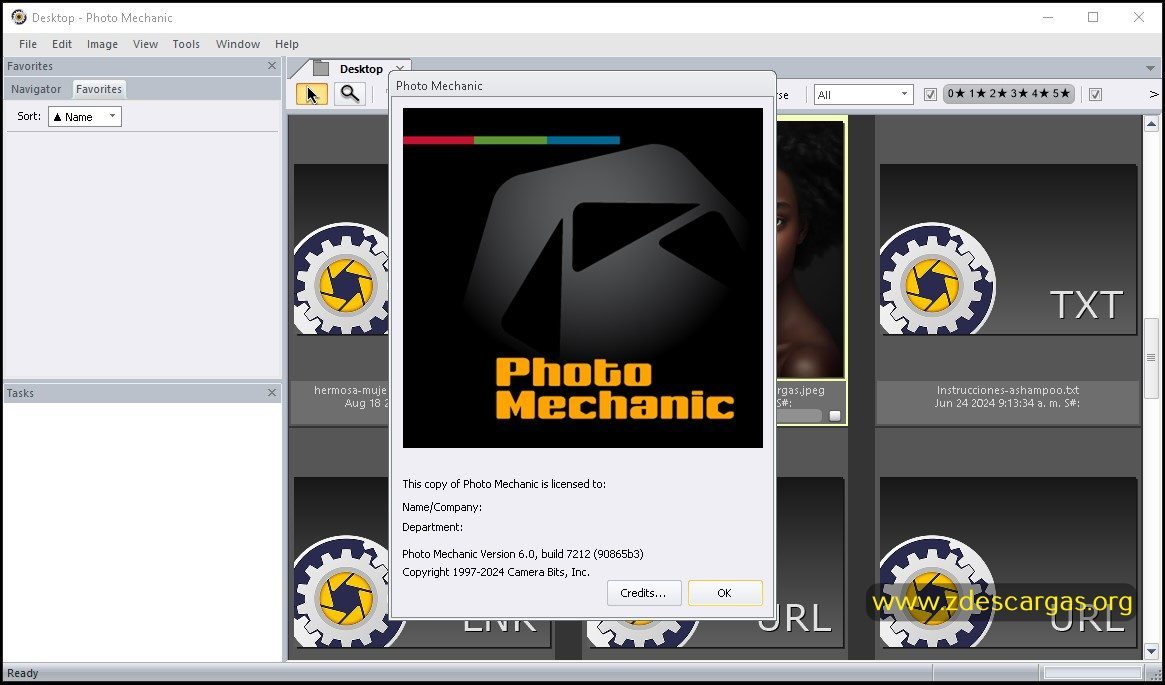Click the Tasks panel header
The width and height of the screenshot is (1165, 685).
click(x=142, y=393)
